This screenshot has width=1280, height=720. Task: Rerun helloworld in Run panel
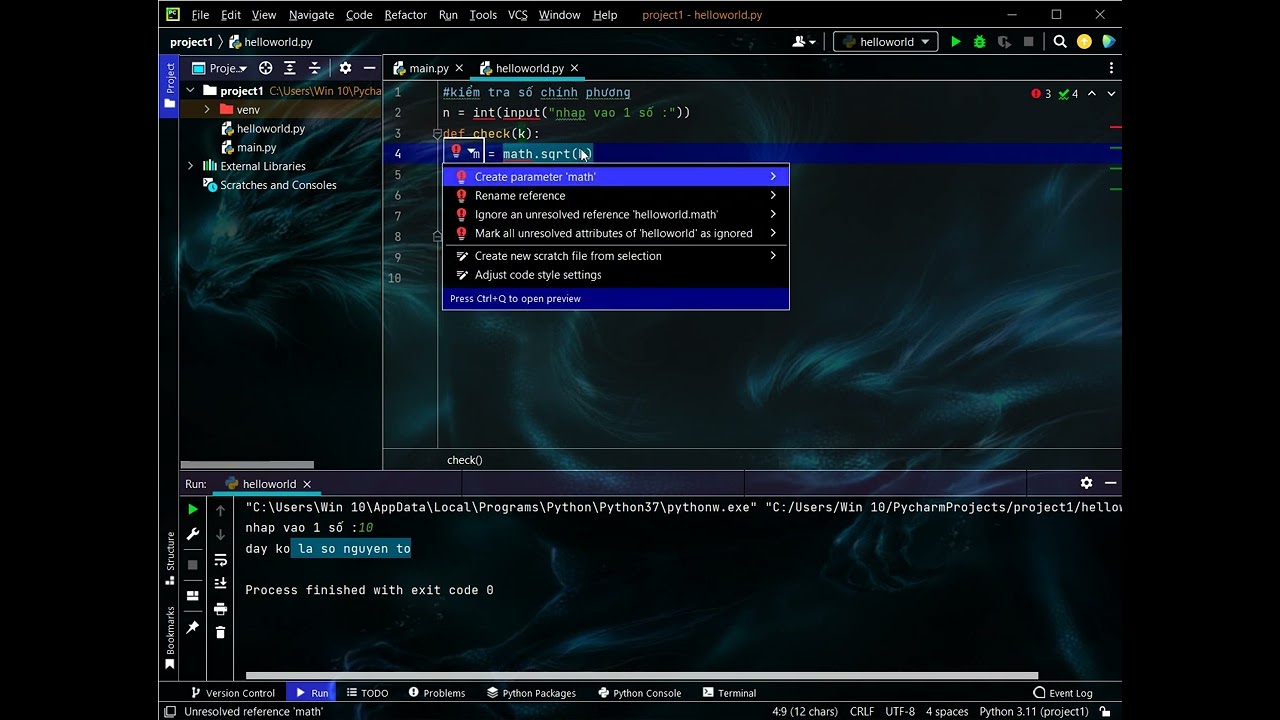(193, 510)
